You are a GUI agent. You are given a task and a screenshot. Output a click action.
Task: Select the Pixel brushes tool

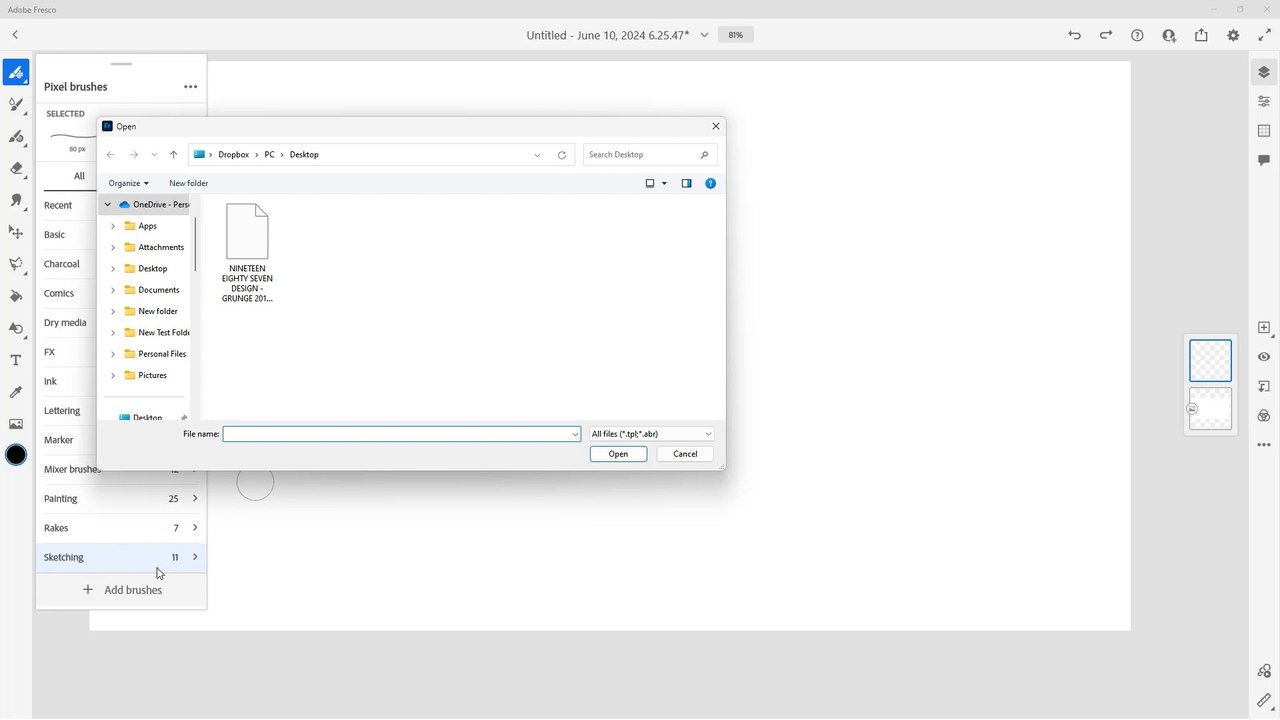pyautogui.click(x=16, y=73)
